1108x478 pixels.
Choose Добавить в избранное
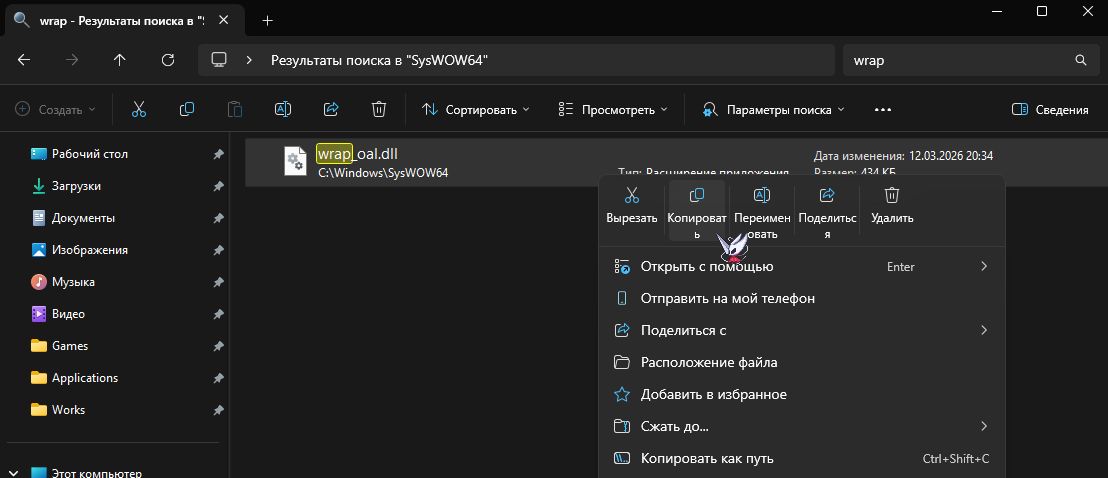[801, 394]
